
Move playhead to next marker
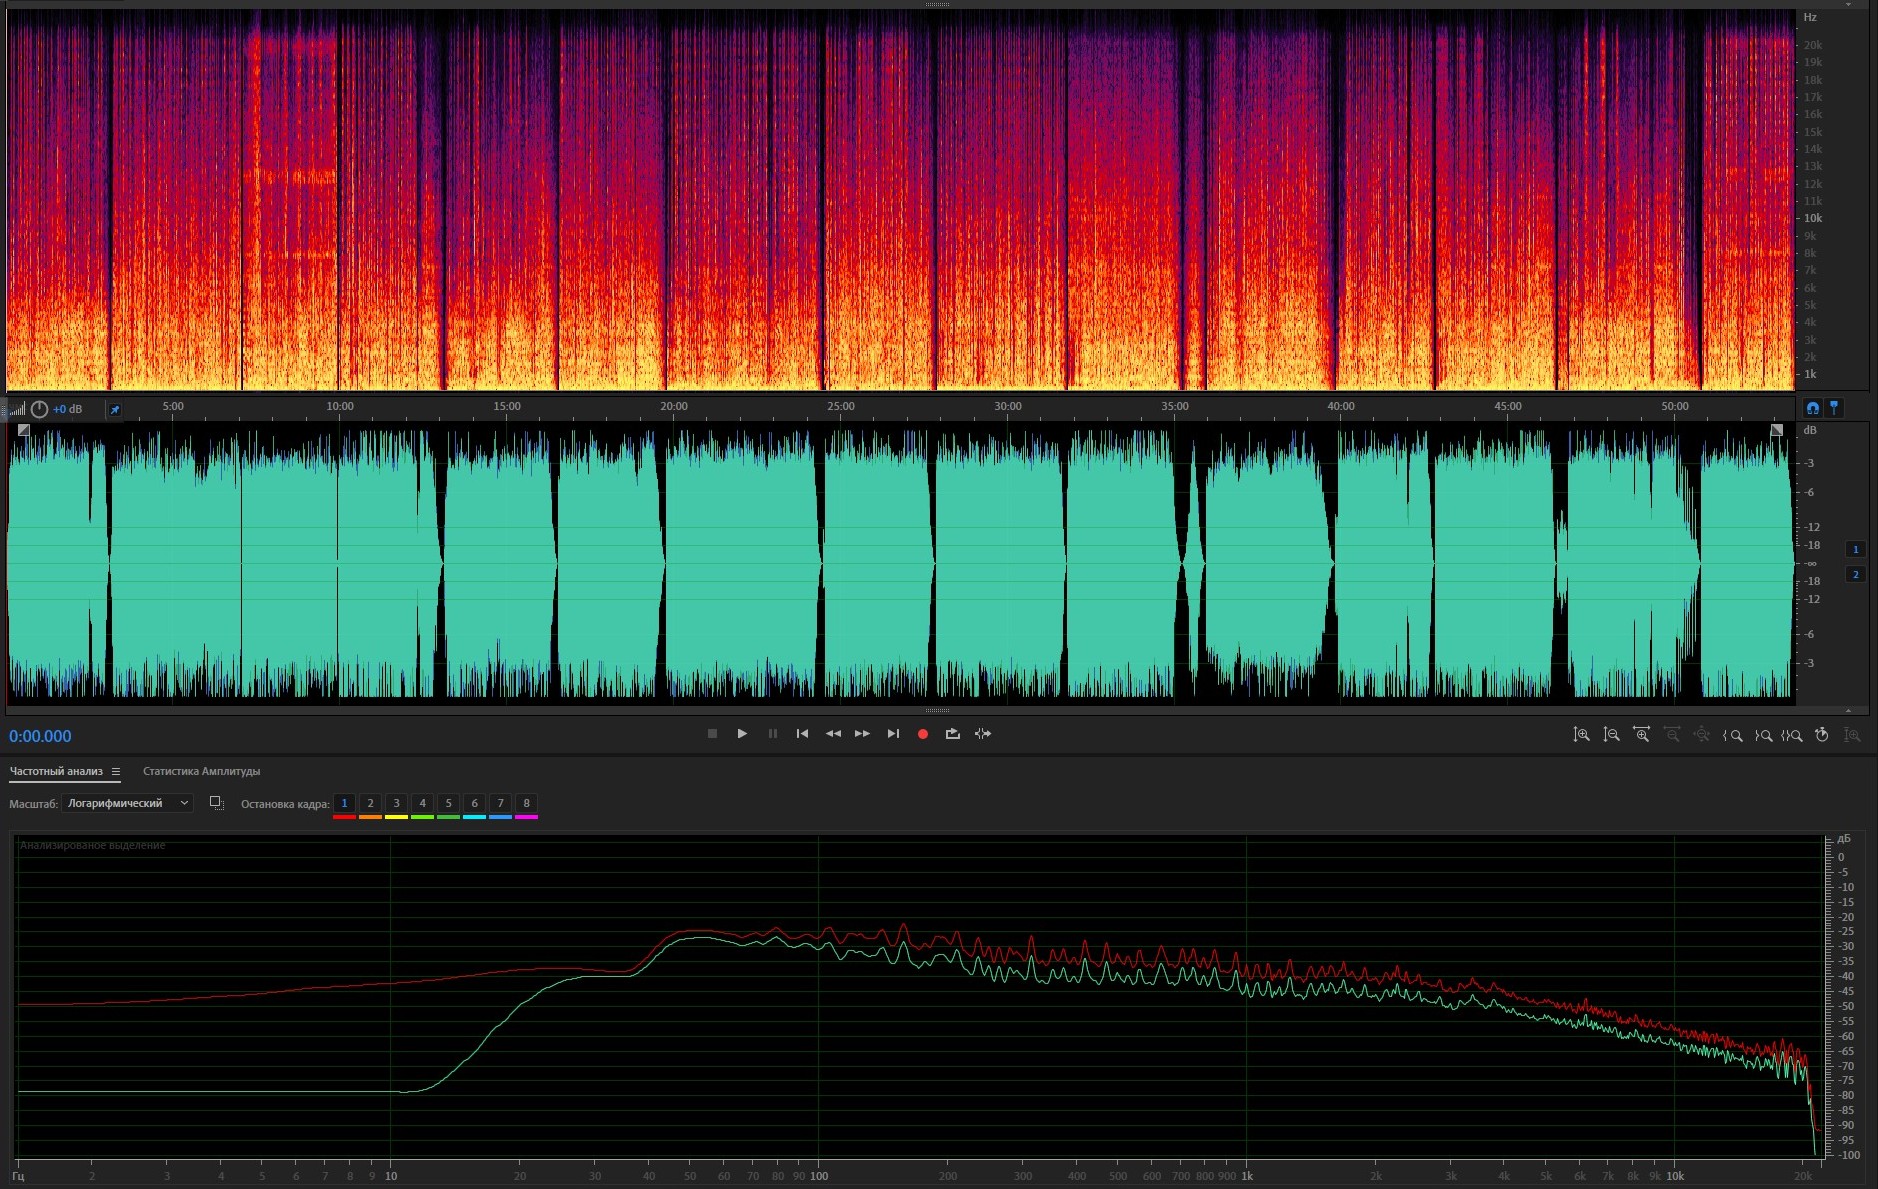893,734
